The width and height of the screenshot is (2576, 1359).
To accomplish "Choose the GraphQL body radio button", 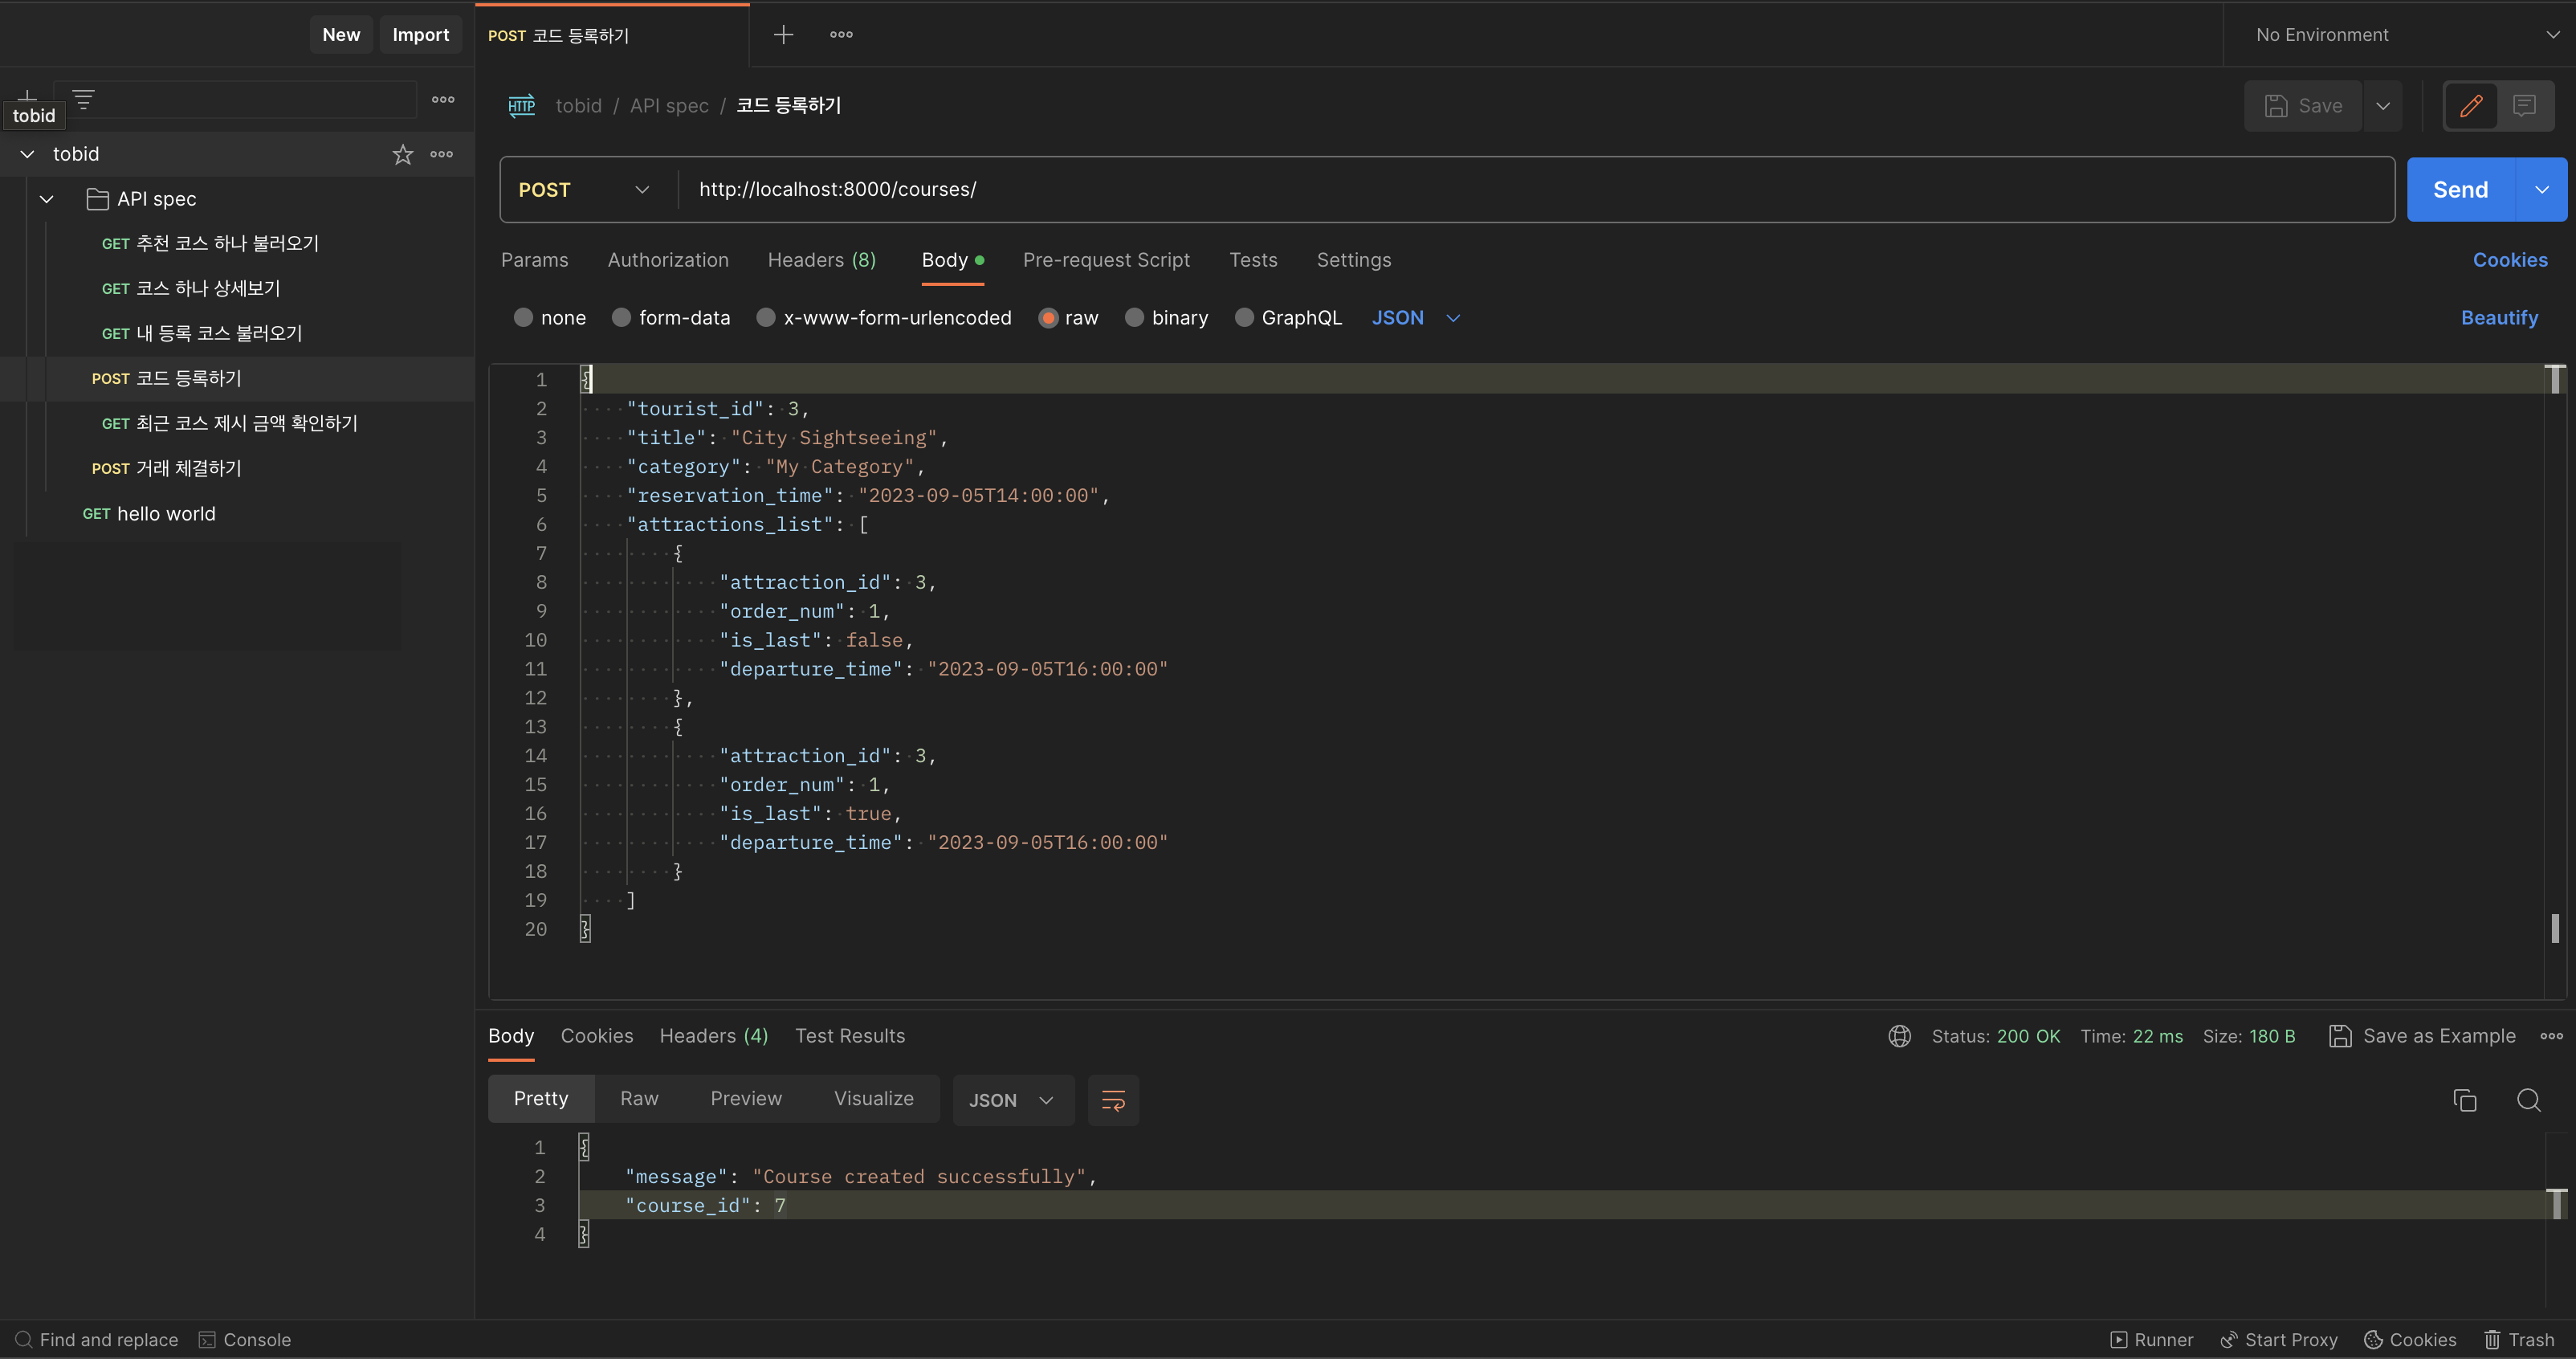I will [1244, 318].
